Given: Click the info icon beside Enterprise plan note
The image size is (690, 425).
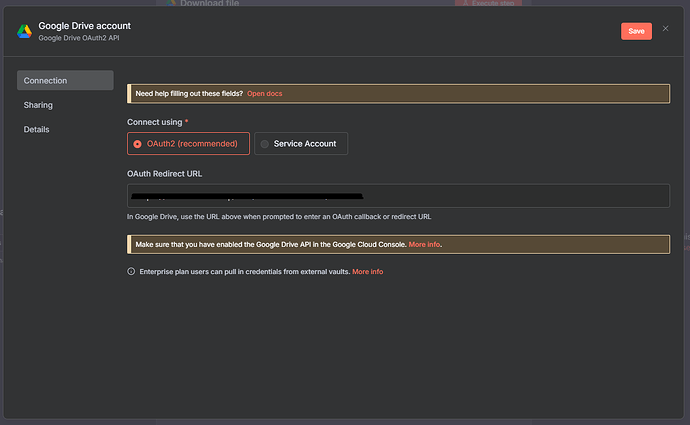Looking at the screenshot, I should coord(131,271).
